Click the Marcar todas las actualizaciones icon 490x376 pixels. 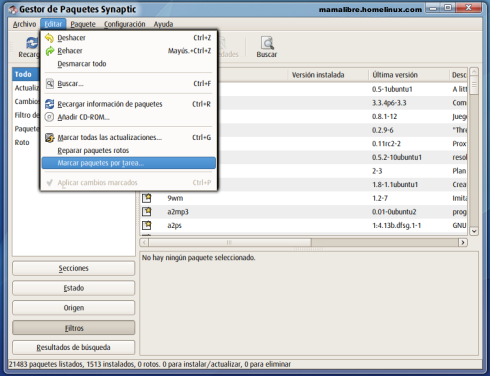click(49, 137)
